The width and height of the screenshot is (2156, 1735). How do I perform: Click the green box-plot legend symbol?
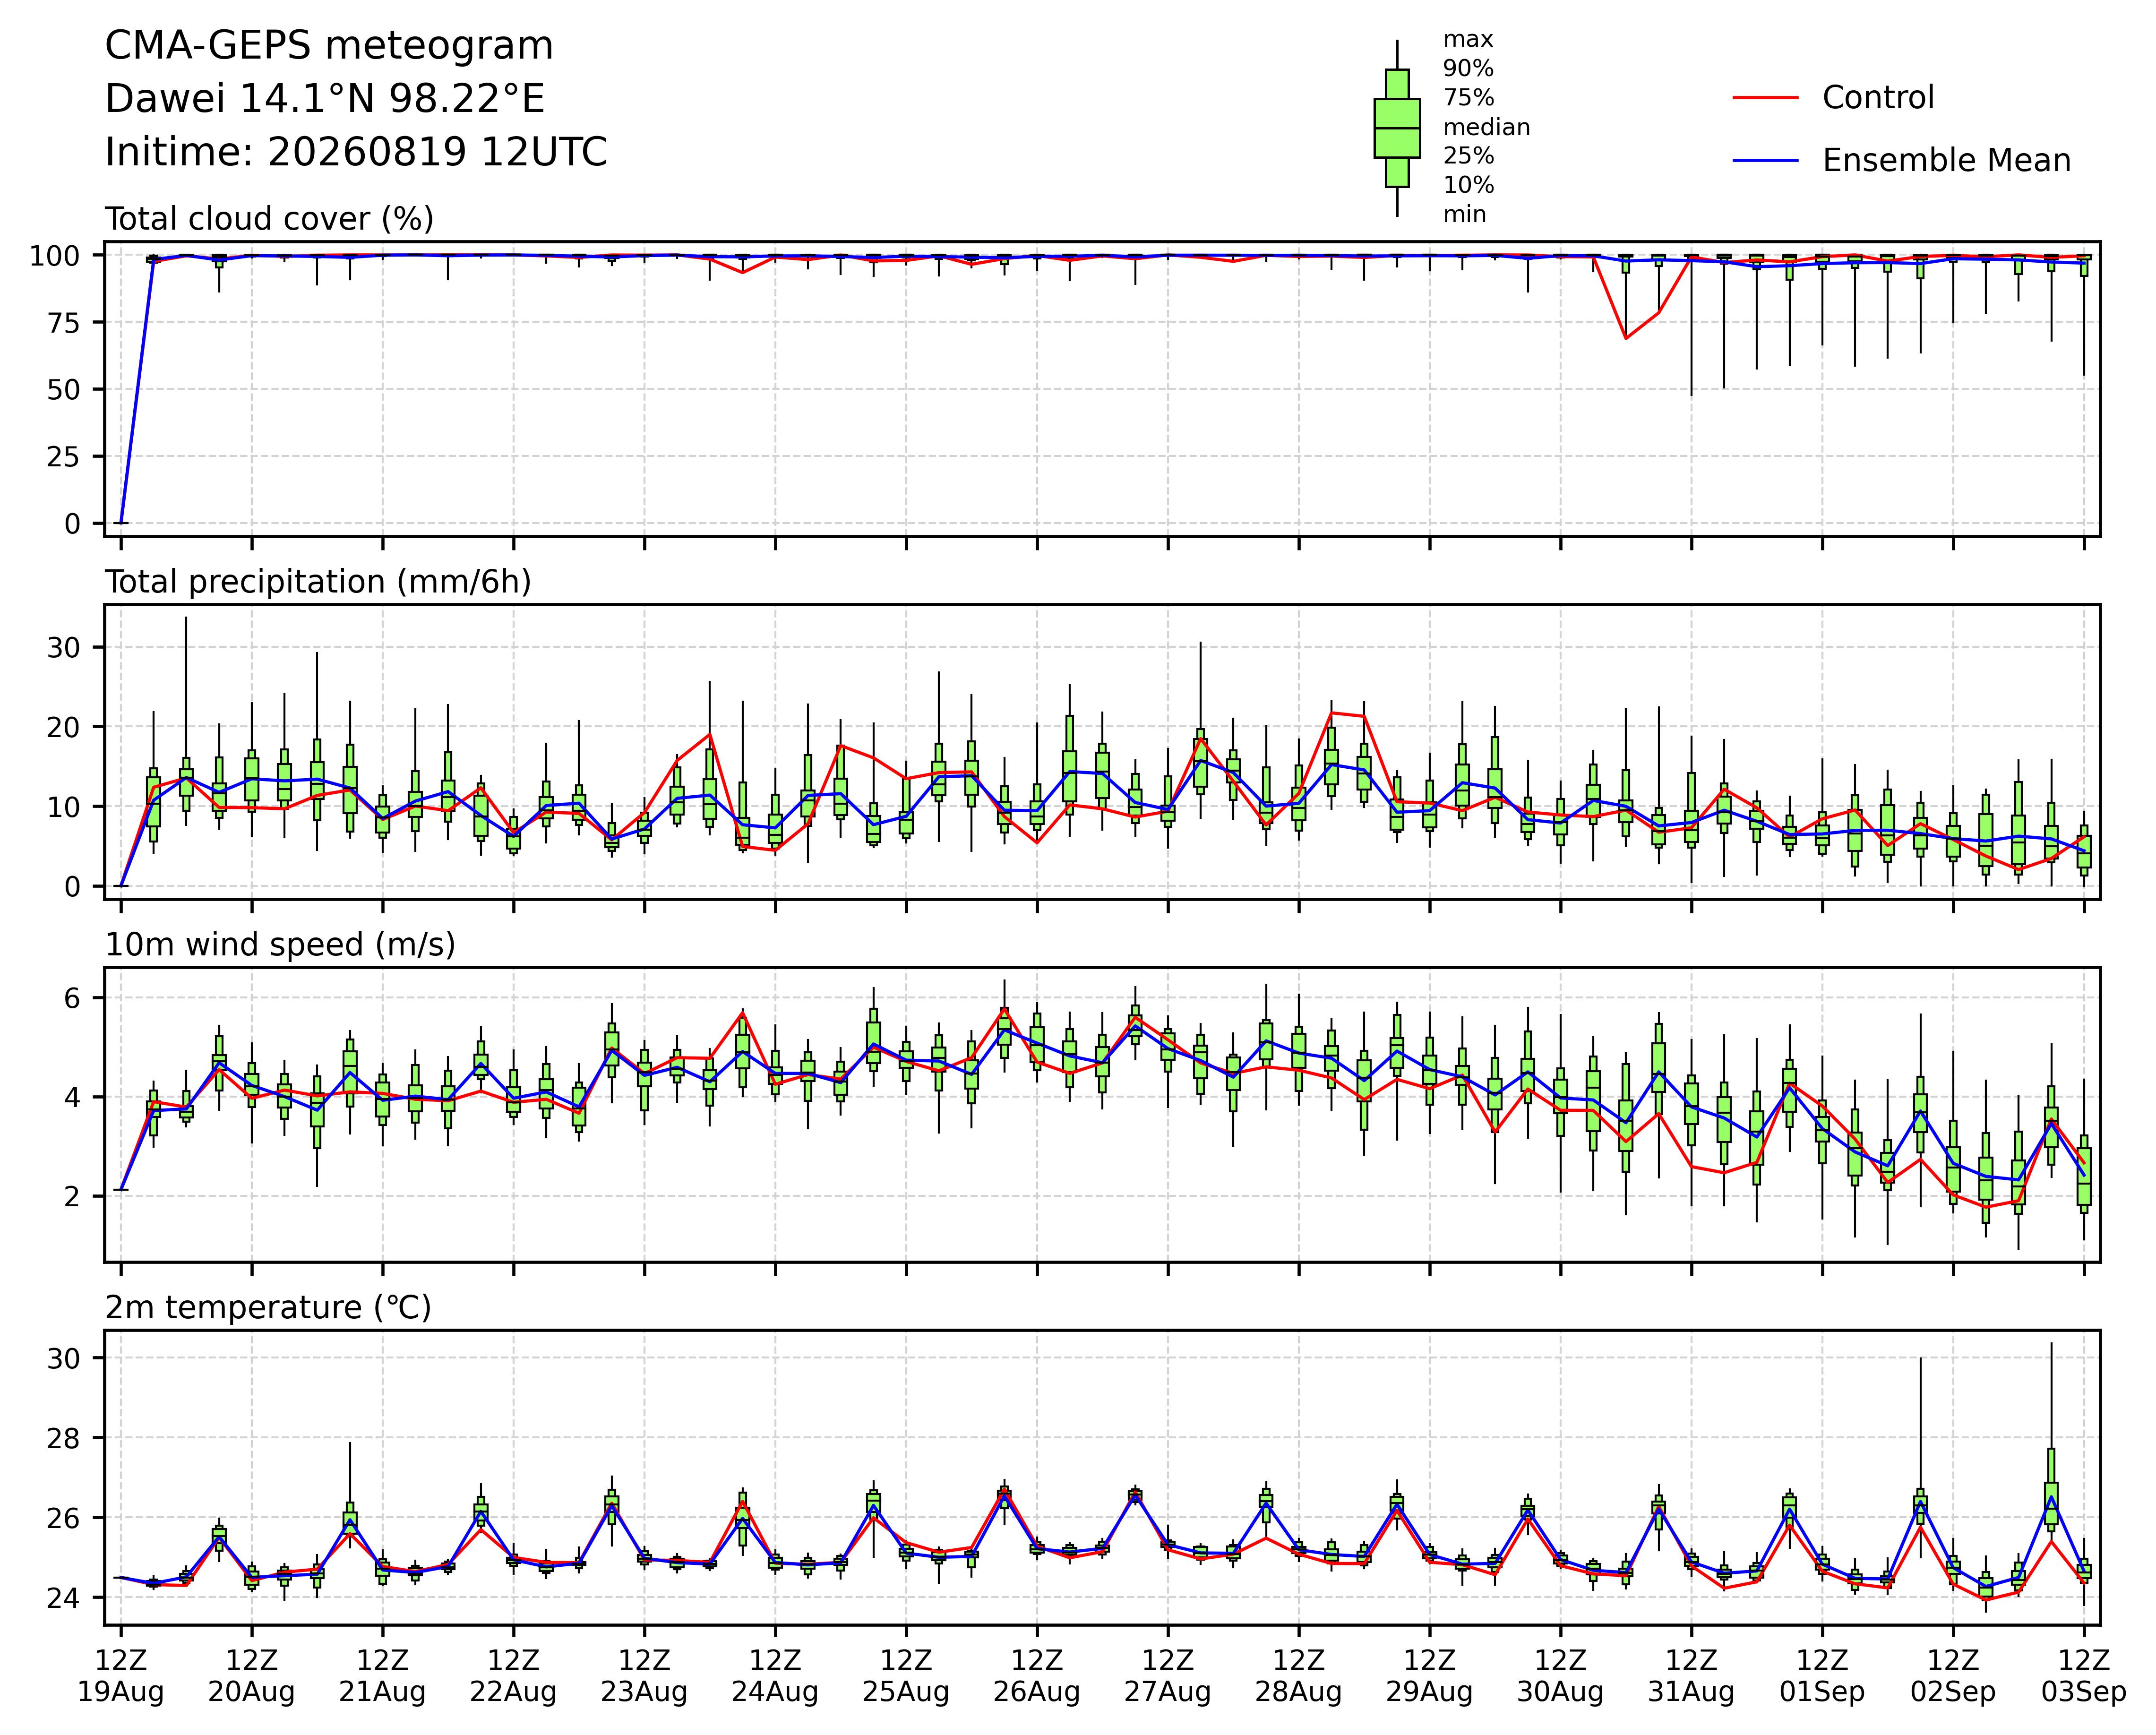(x=1397, y=128)
